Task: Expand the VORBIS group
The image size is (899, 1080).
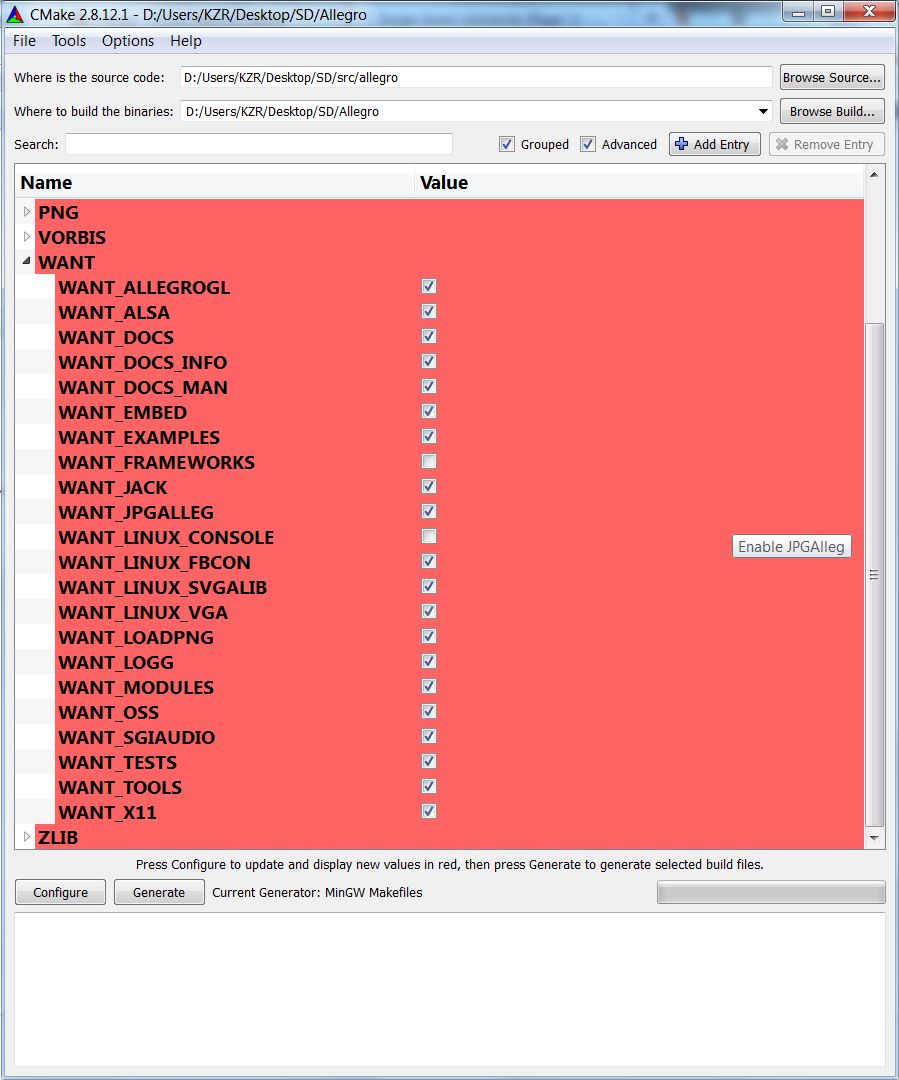Action: tap(26, 237)
